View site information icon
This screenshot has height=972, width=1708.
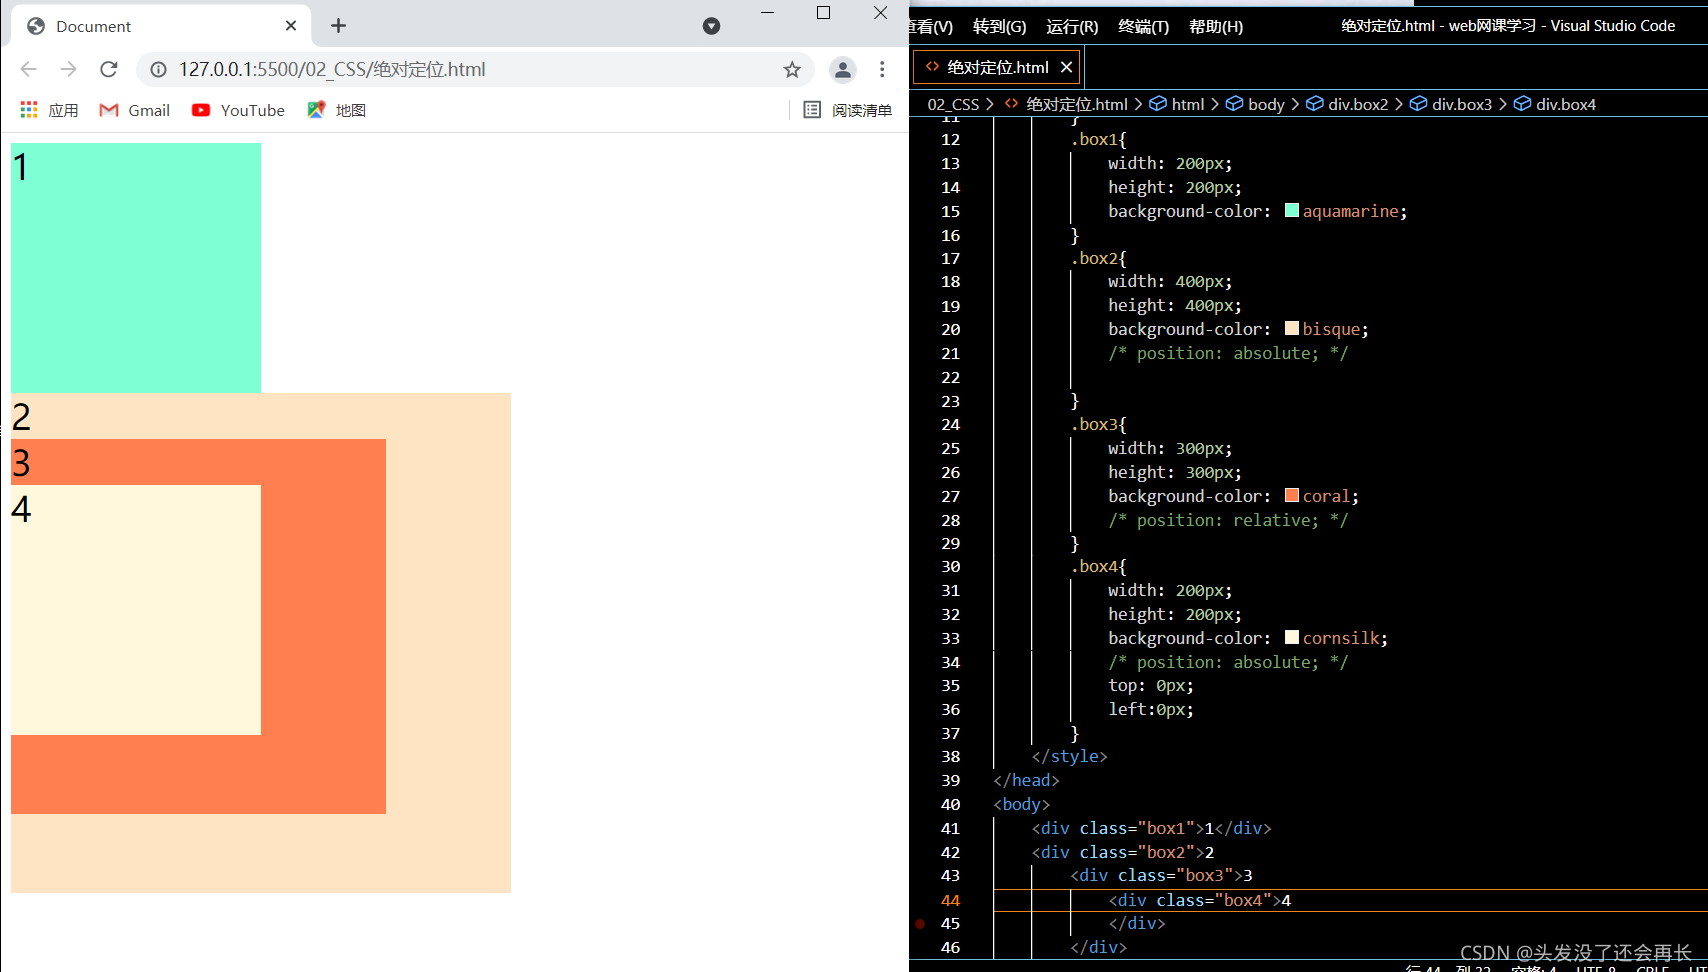click(x=158, y=69)
